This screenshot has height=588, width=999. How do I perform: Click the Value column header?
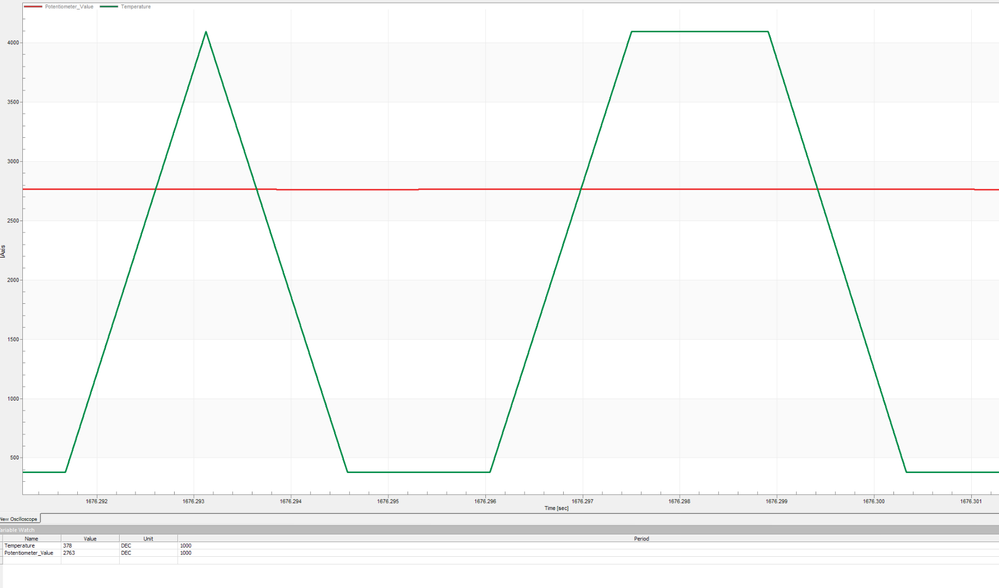[90, 538]
